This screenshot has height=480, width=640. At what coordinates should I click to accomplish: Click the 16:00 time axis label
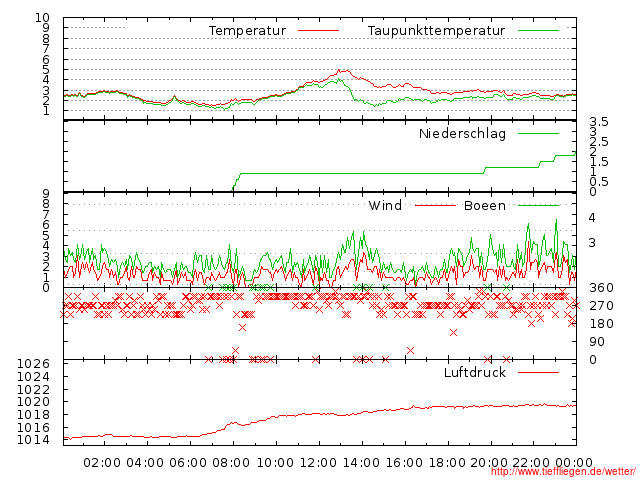(404, 463)
